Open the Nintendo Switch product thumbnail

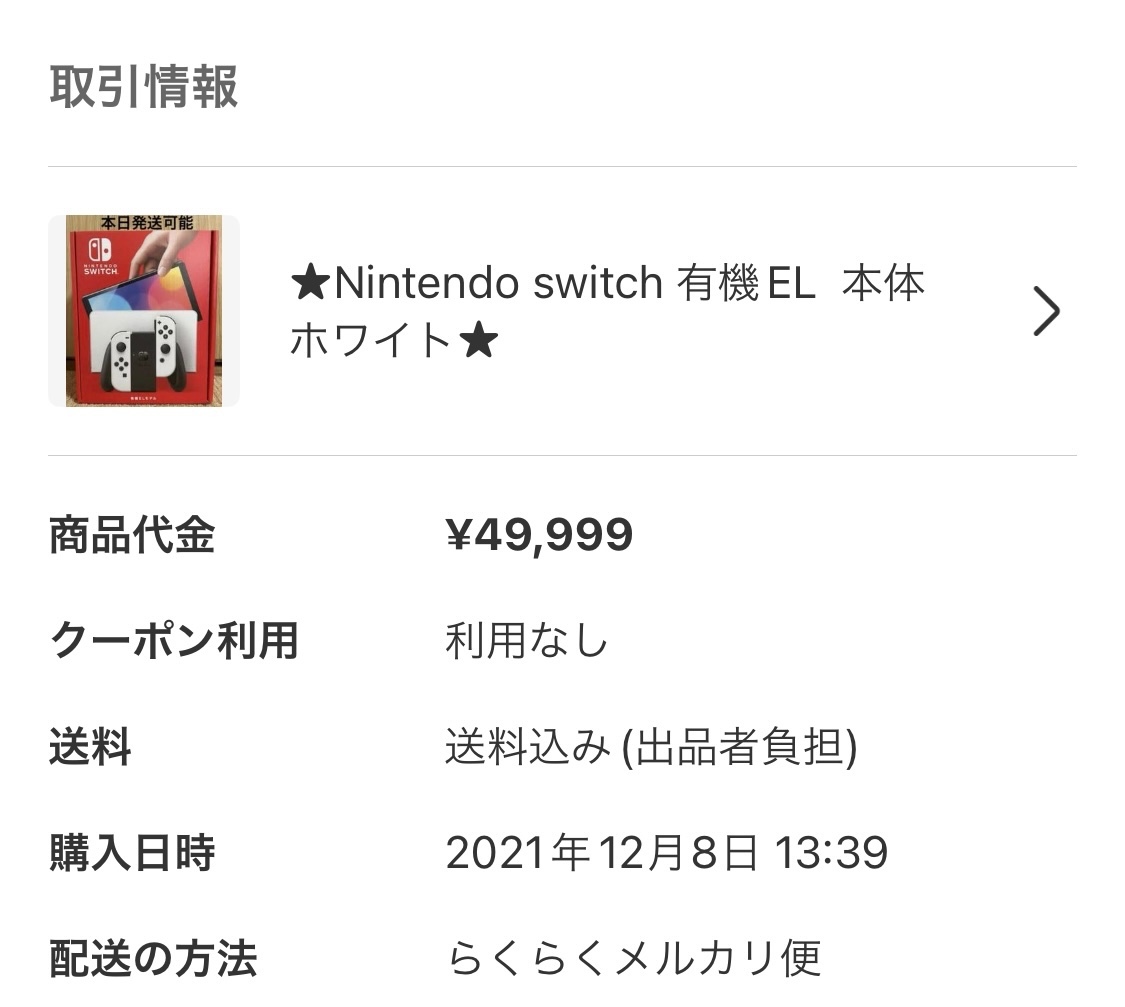(x=144, y=311)
